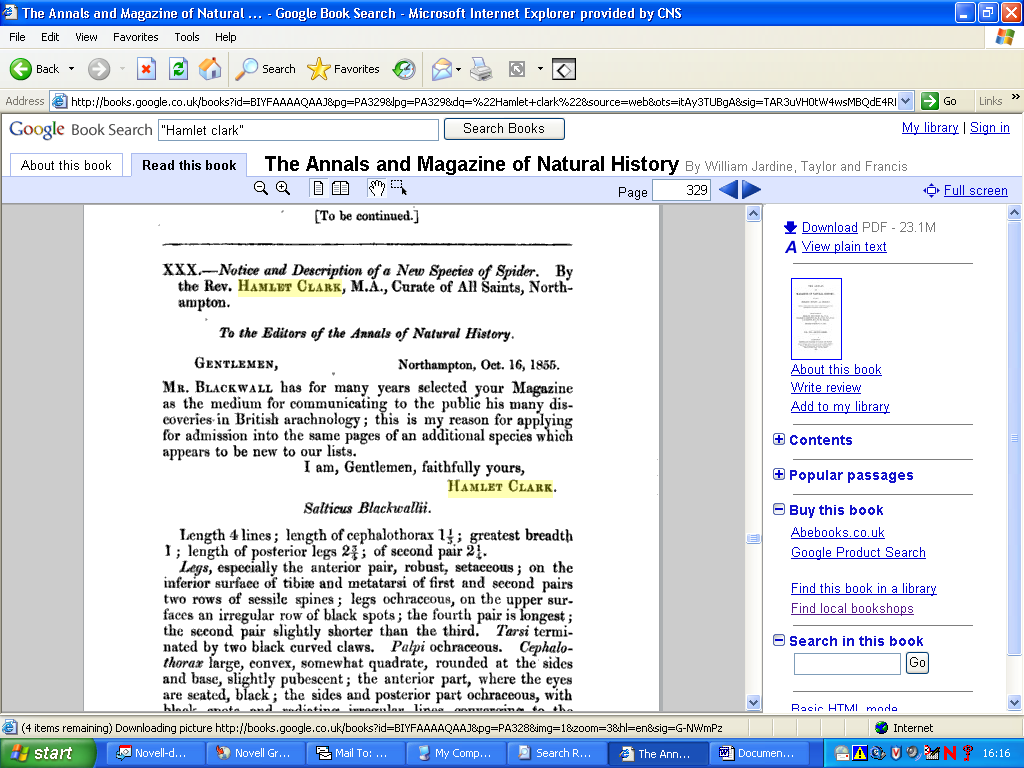The width and height of the screenshot is (1024, 768).
Task: Go to next page arrow
Action: pos(752,190)
